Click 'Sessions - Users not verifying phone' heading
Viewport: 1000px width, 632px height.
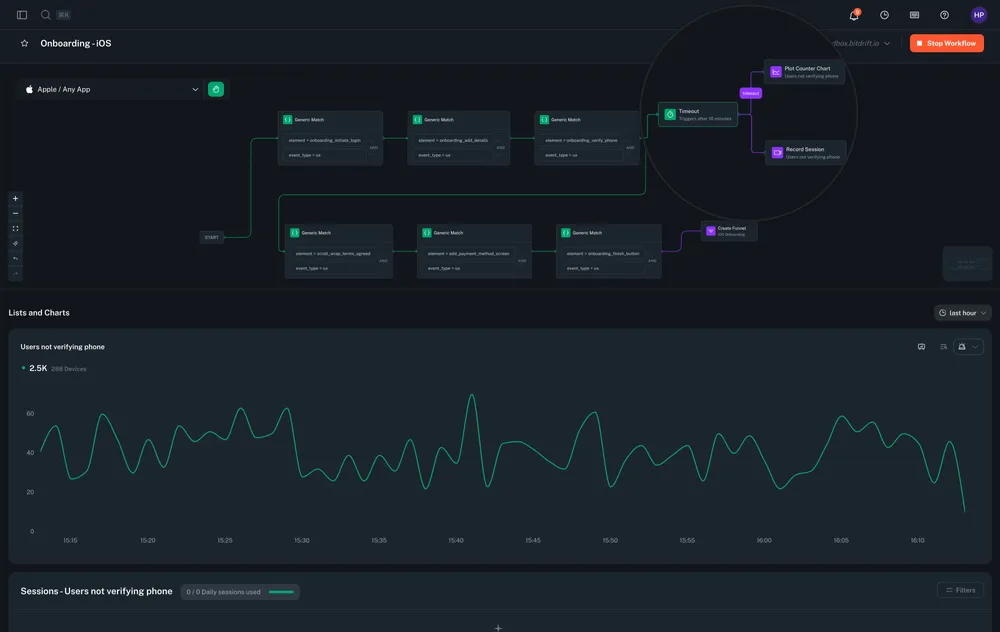(96, 592)
